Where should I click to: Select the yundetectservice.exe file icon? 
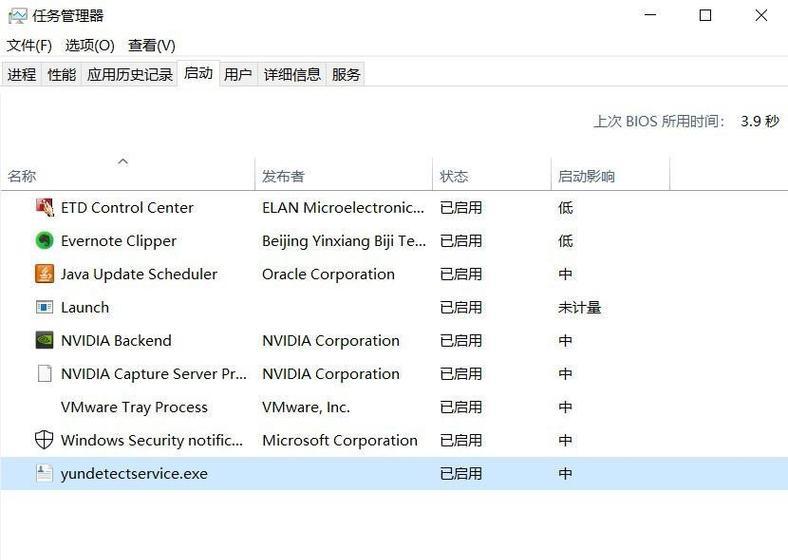click(x=44, y=473)
